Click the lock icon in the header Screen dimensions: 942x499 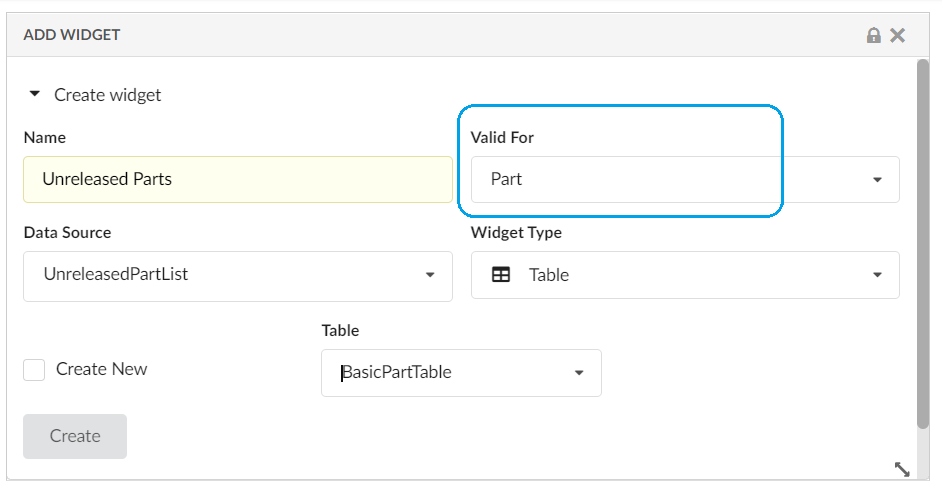click(x=873, y=35)
